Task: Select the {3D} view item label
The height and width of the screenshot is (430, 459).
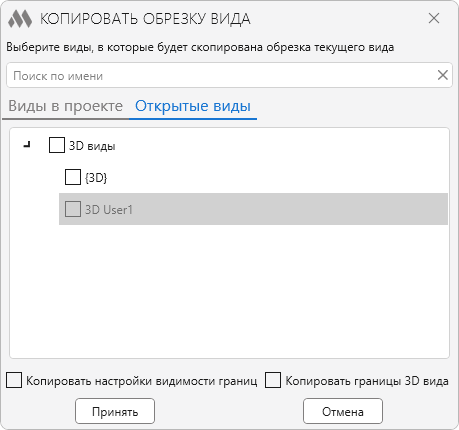Action: tap(96, 178)
